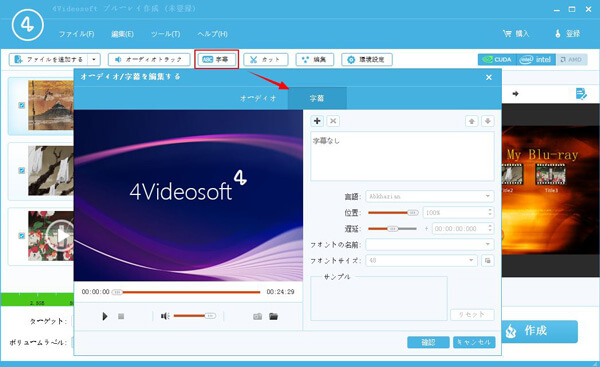The image size is (600, 367).
Task: Add a subtitle with the plus icon
Action: coord(317,121)
